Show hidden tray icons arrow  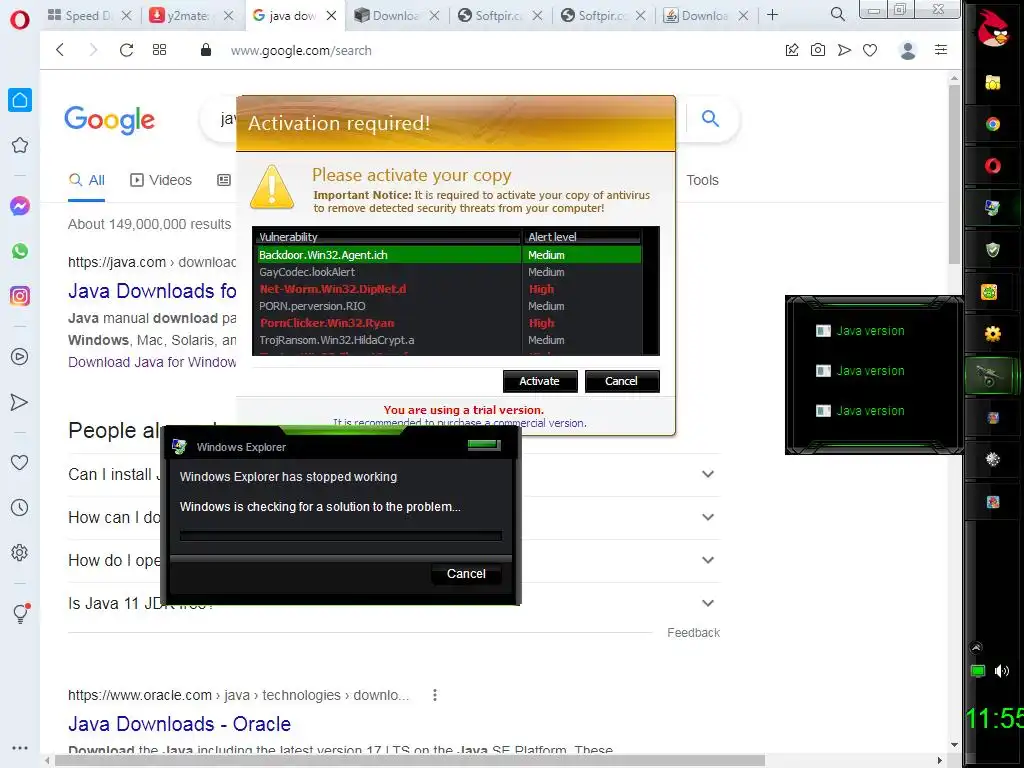pos(976,648)
